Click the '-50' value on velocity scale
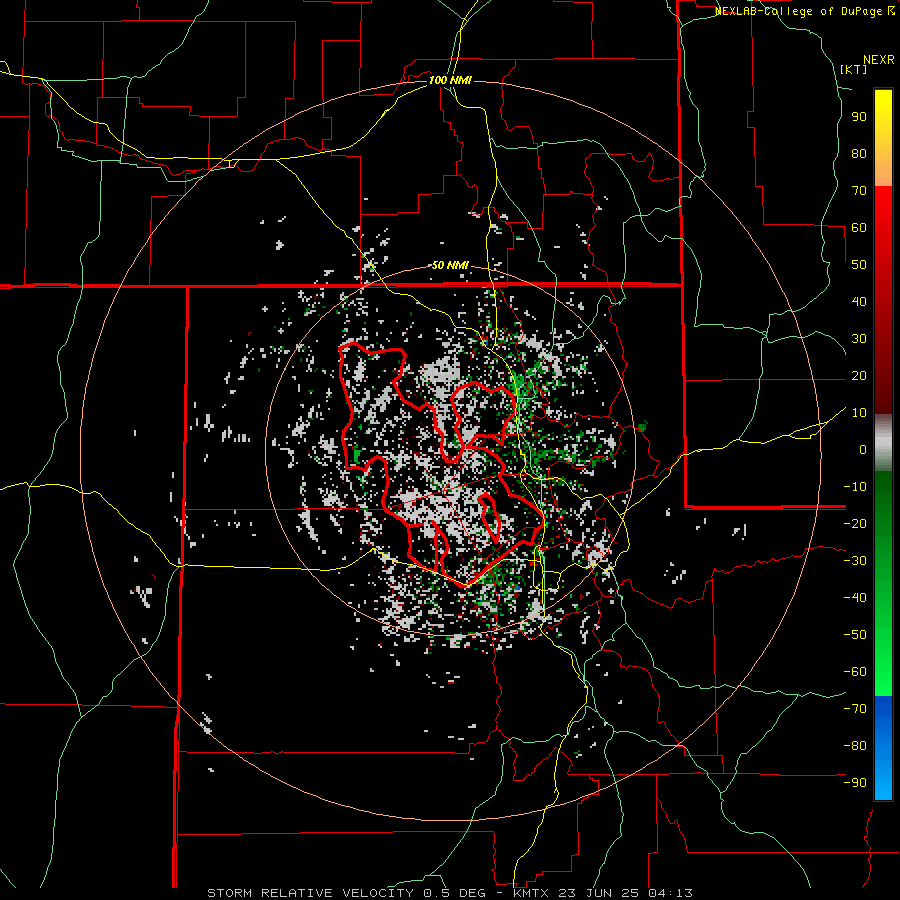The height and width of the screenshot is (900, 900). pos(855,635)
